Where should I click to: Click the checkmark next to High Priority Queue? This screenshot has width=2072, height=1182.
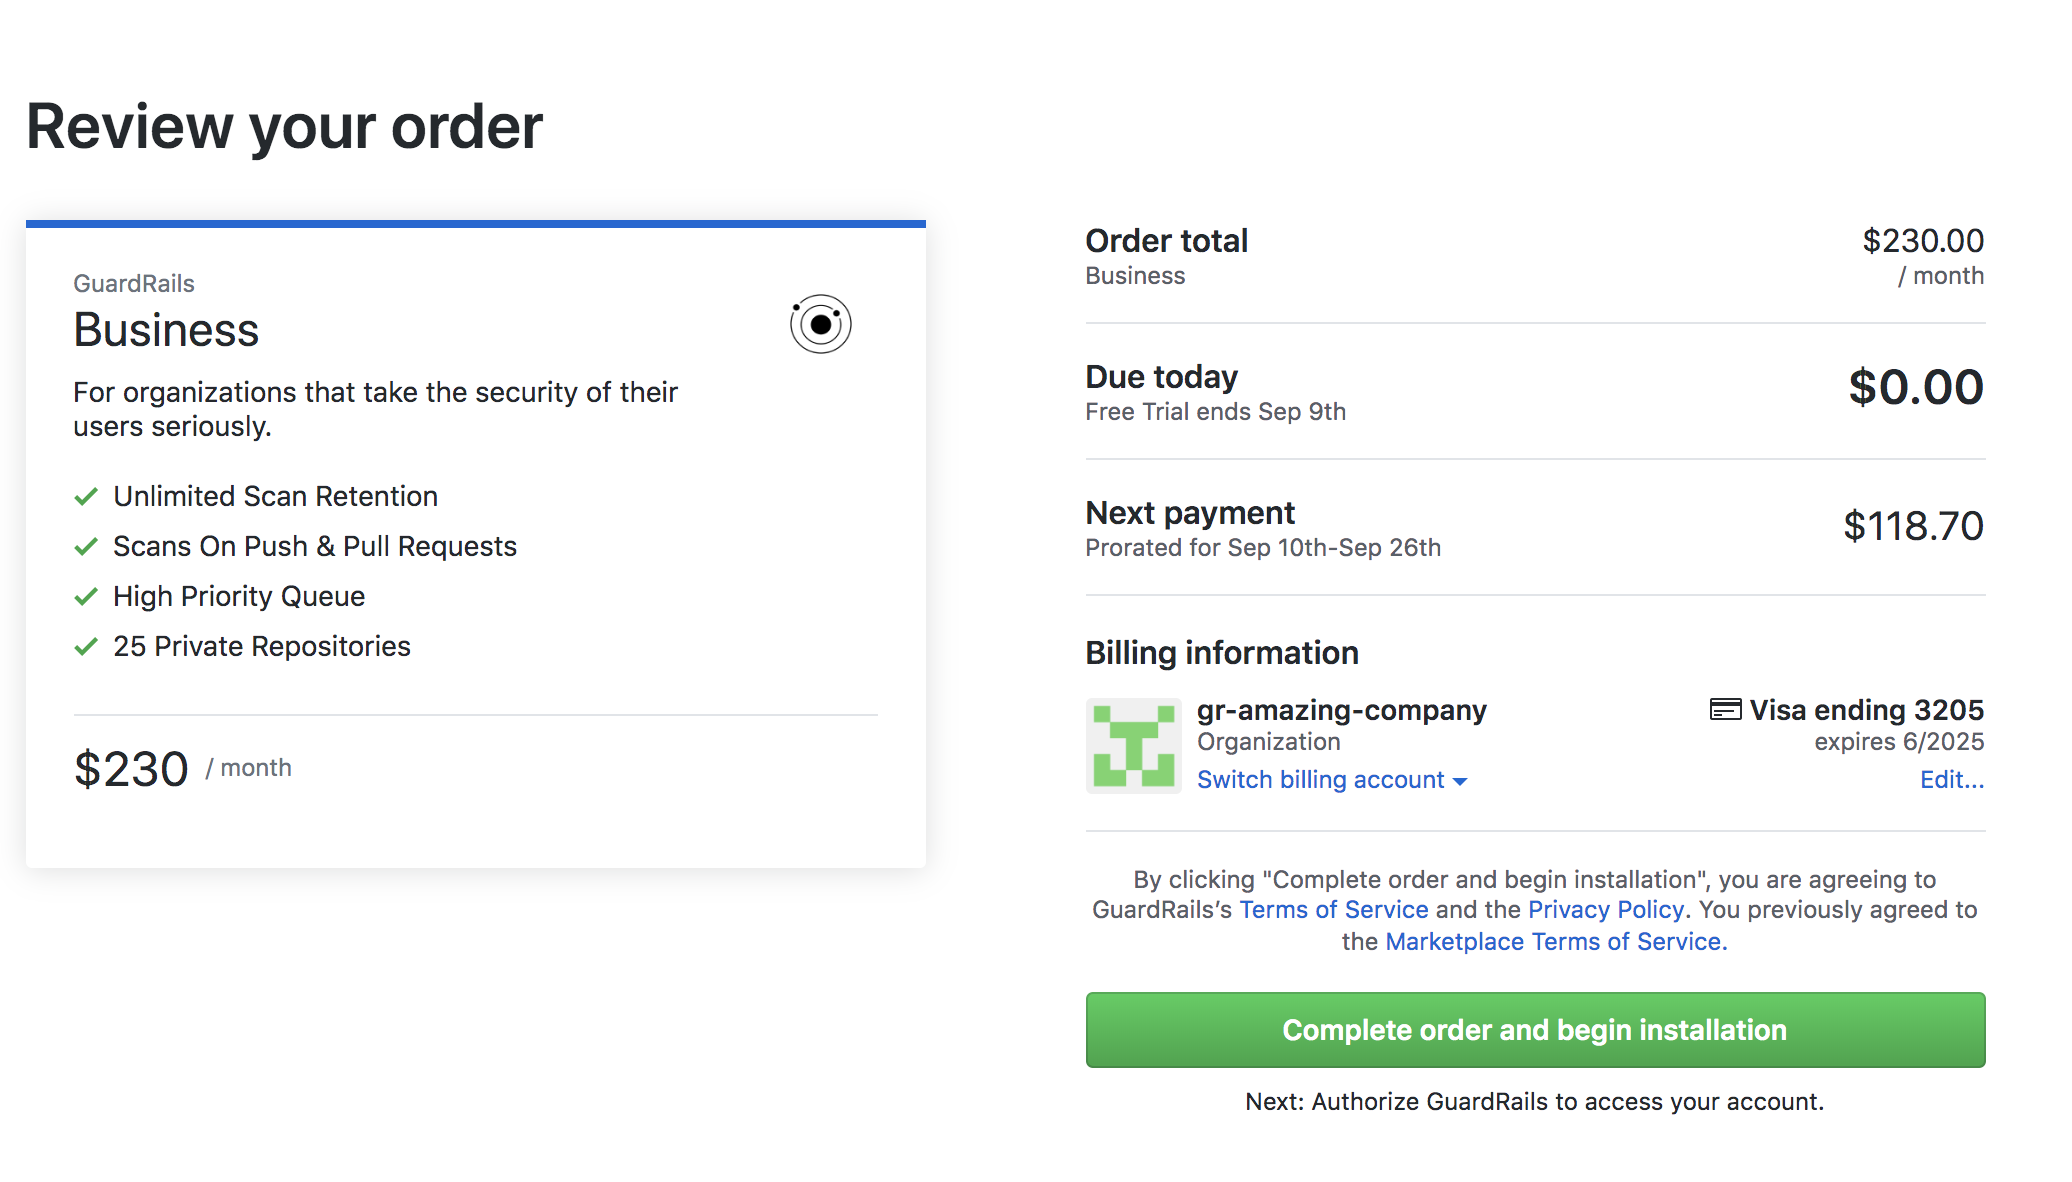point(86,597)
